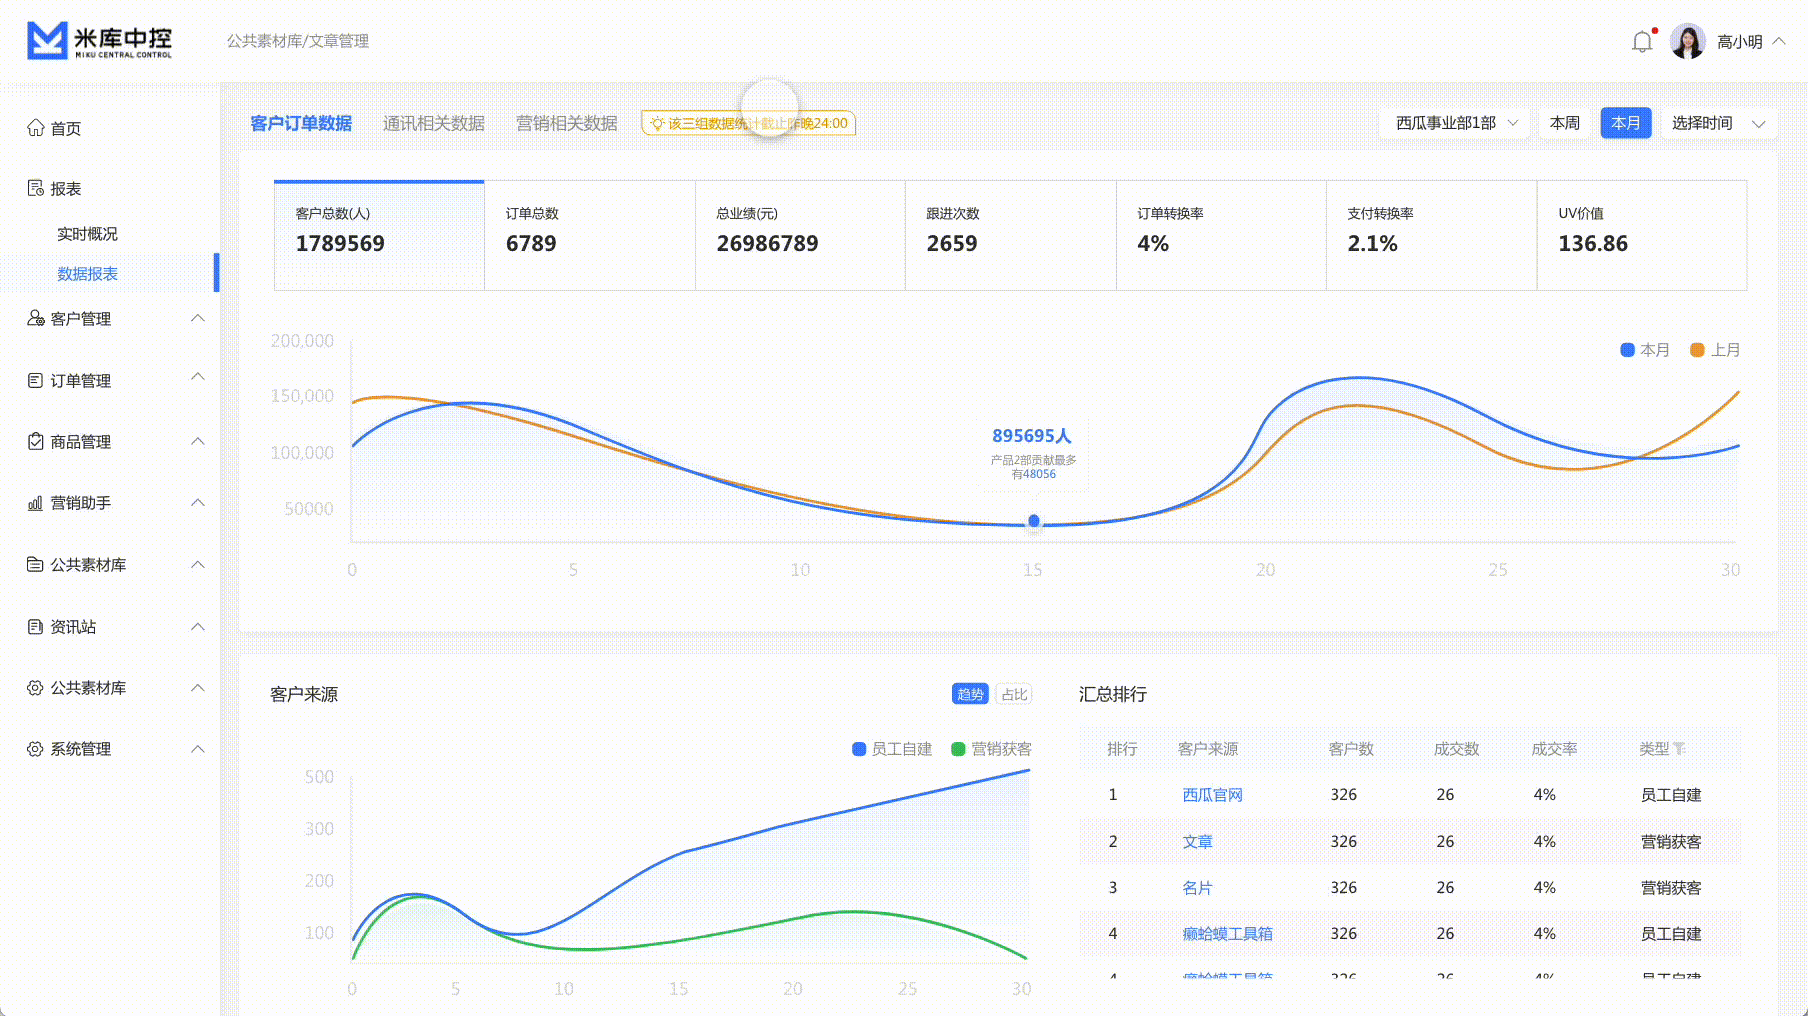Click the 成交数 column header
The height and width of the screenshot is (1016, 1808).
1456,749
